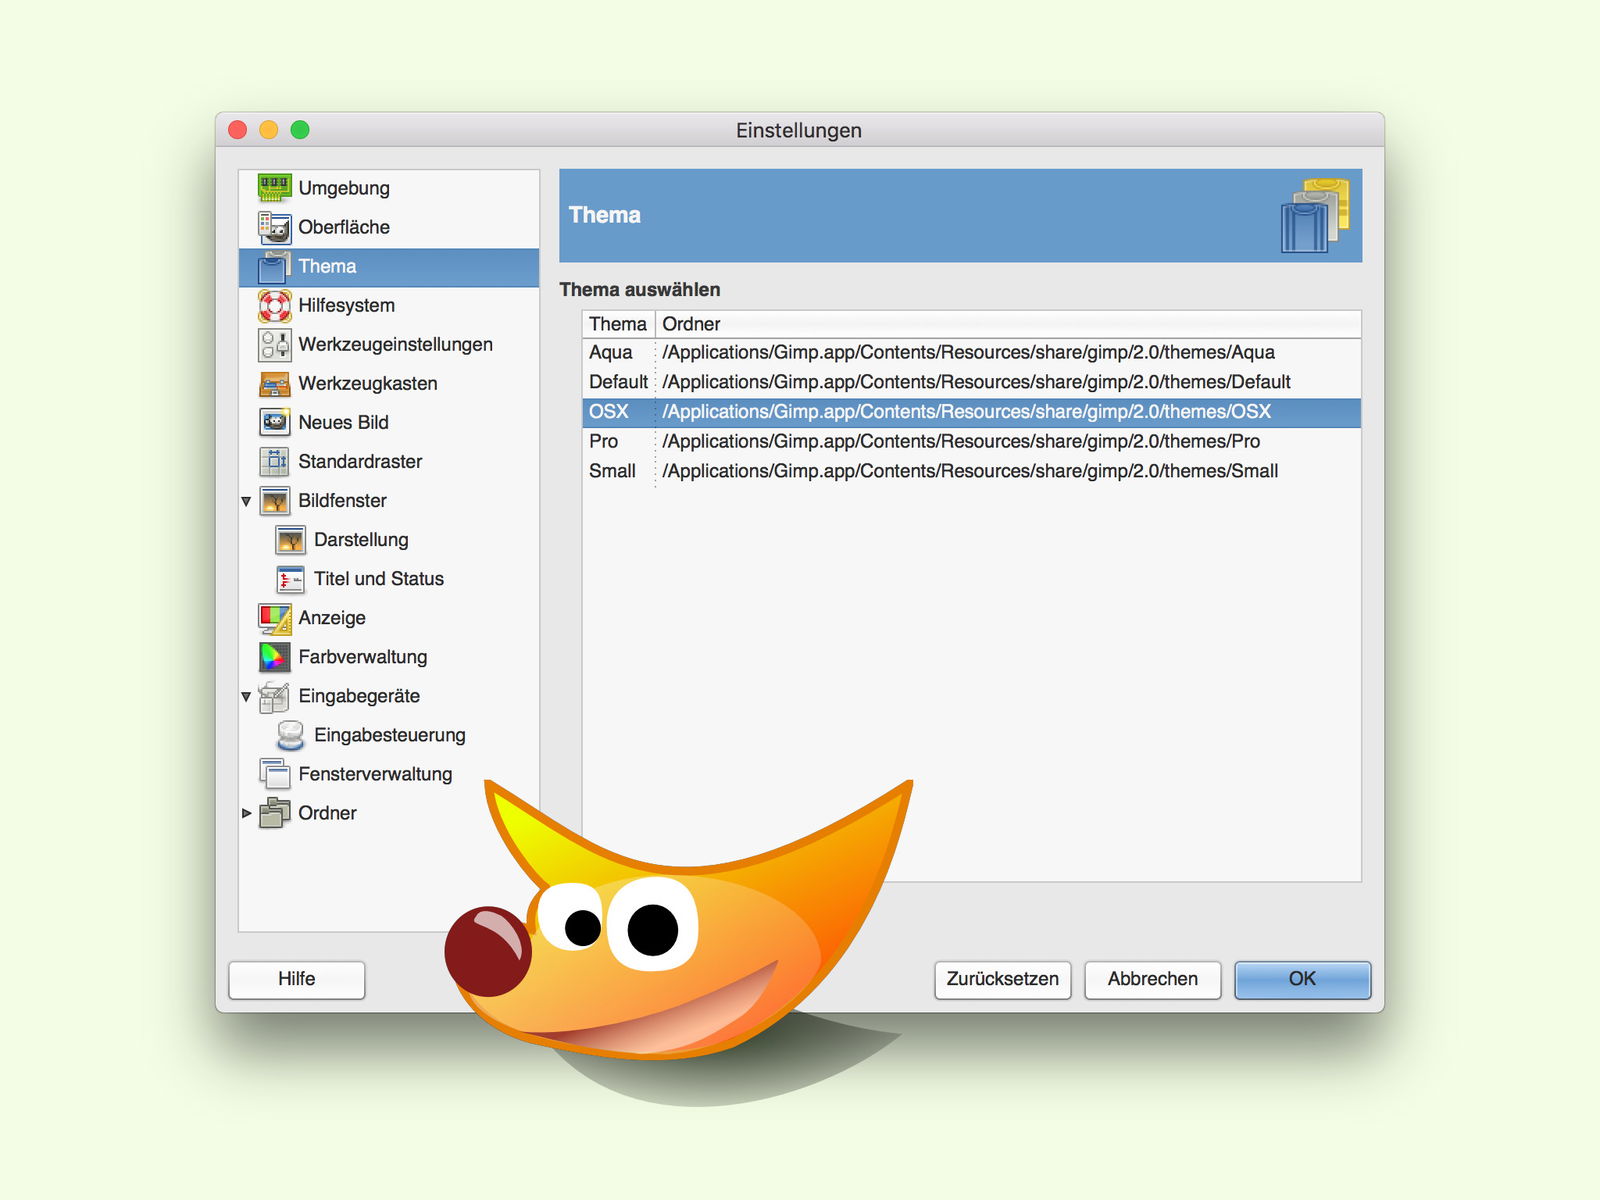1600x1200 pixels.
Task: Choose the OSX theme
Action: (609, 411)
